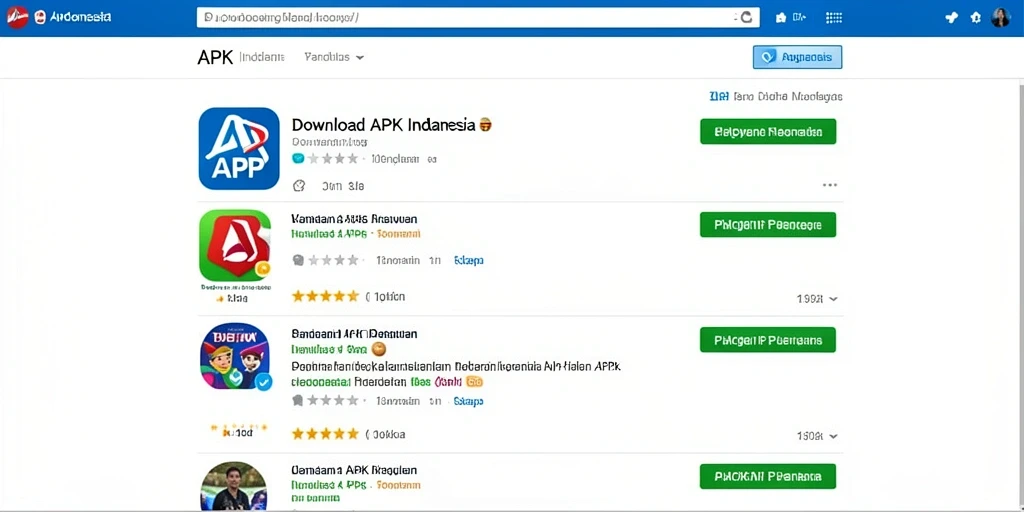Screen dimensions: 1024x512
Task: Click the grey star row in the third listing
Action: tap(333, 400)
